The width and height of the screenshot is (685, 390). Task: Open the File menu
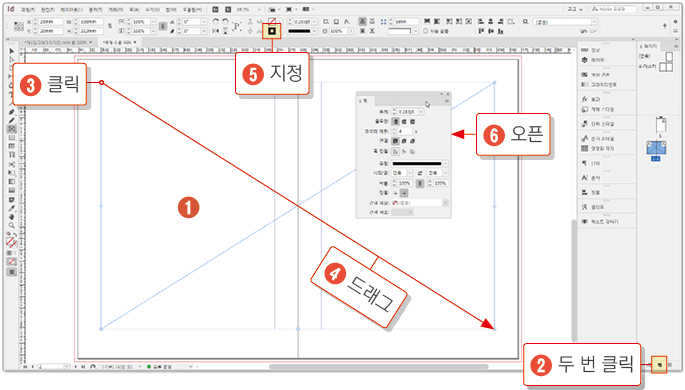click(x=28, y=9)
